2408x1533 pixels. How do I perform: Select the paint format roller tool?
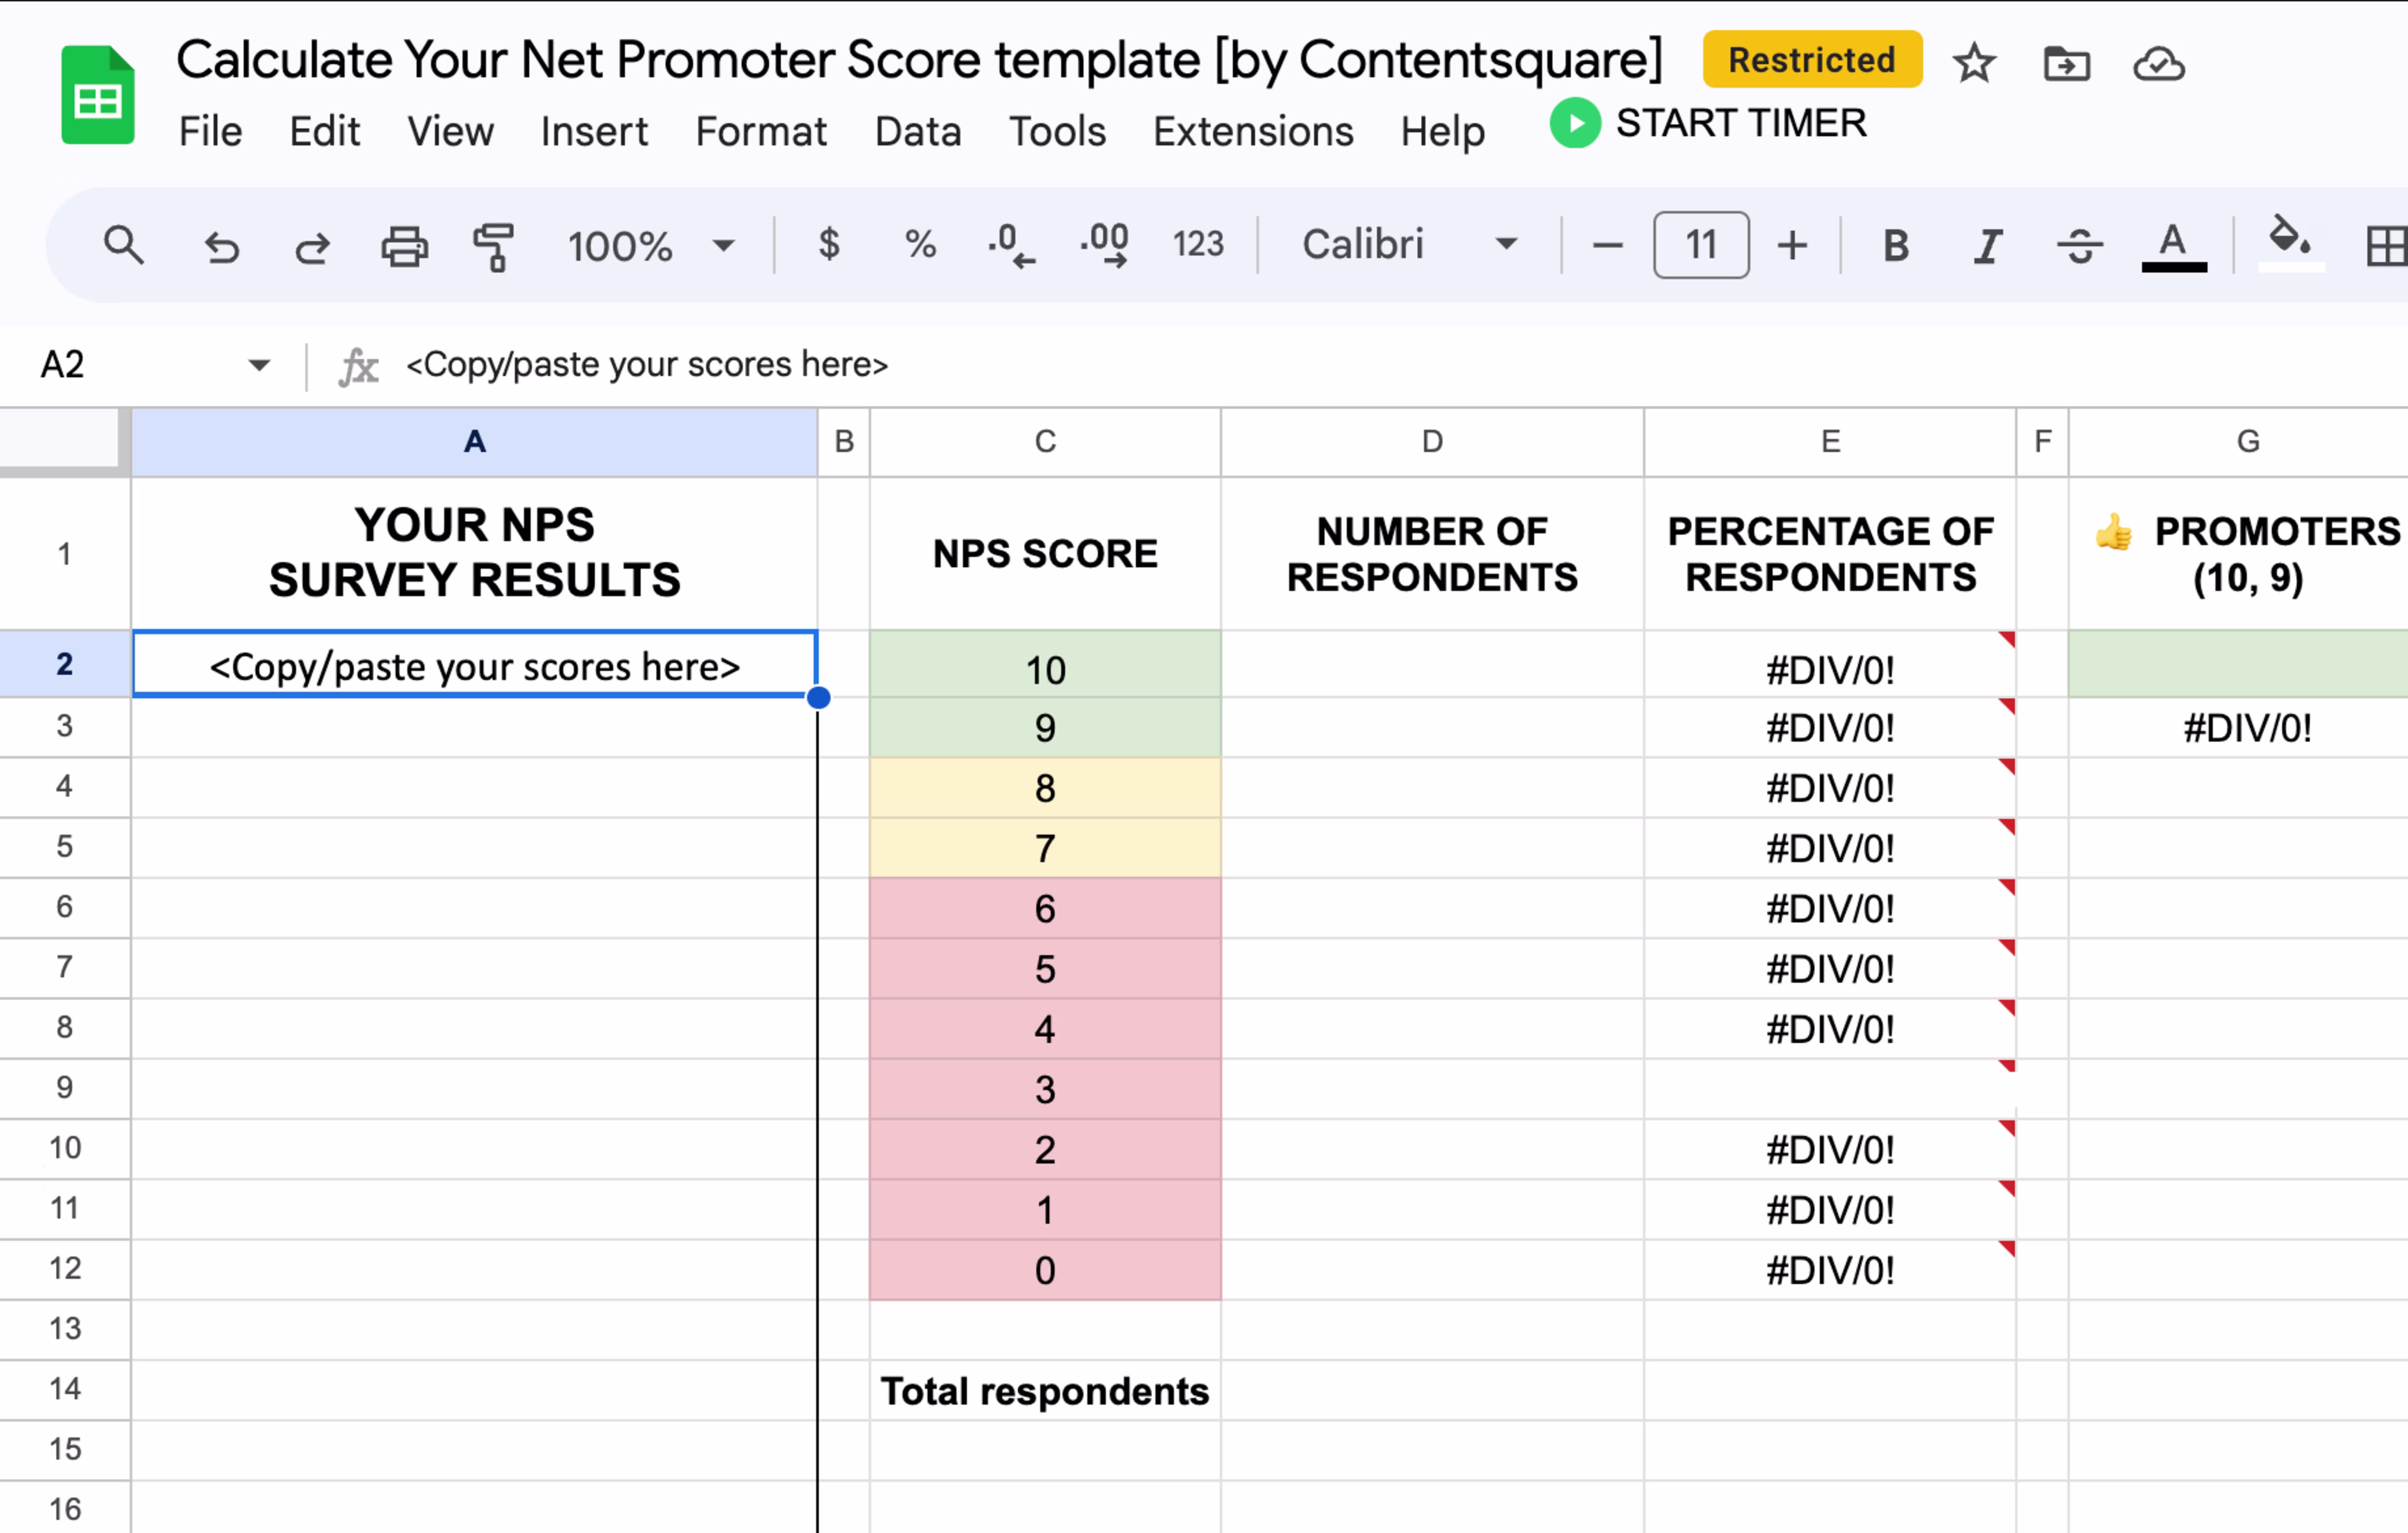click(x=494, y=245)
